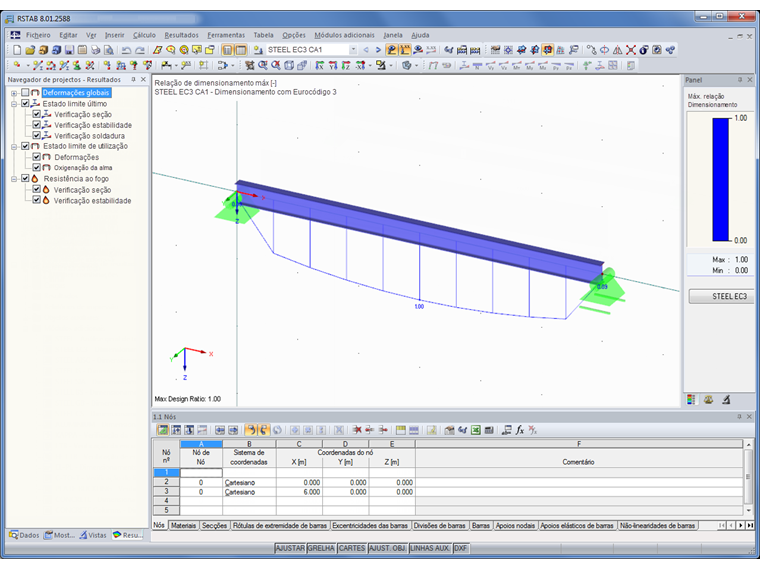The width and height of the screenshot is (760, 570).
Task: Open print preview magnifier icon
Action: pos(109,50)
